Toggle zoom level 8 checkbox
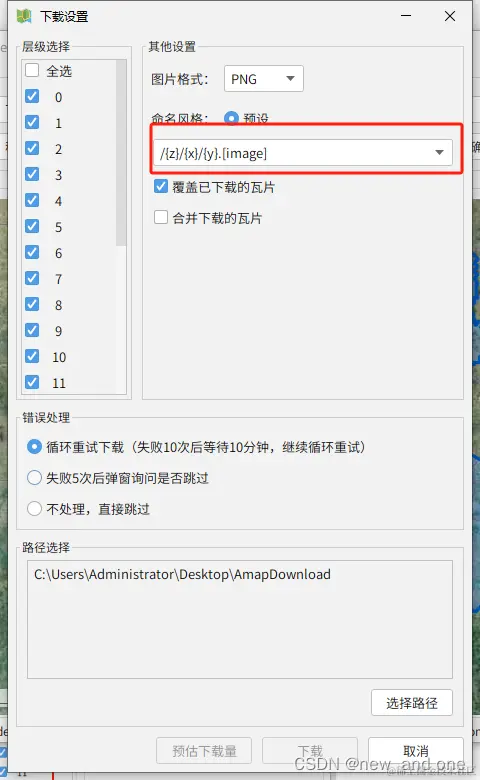The width and height of the screenshot is (480, 780). click(32, 304)
